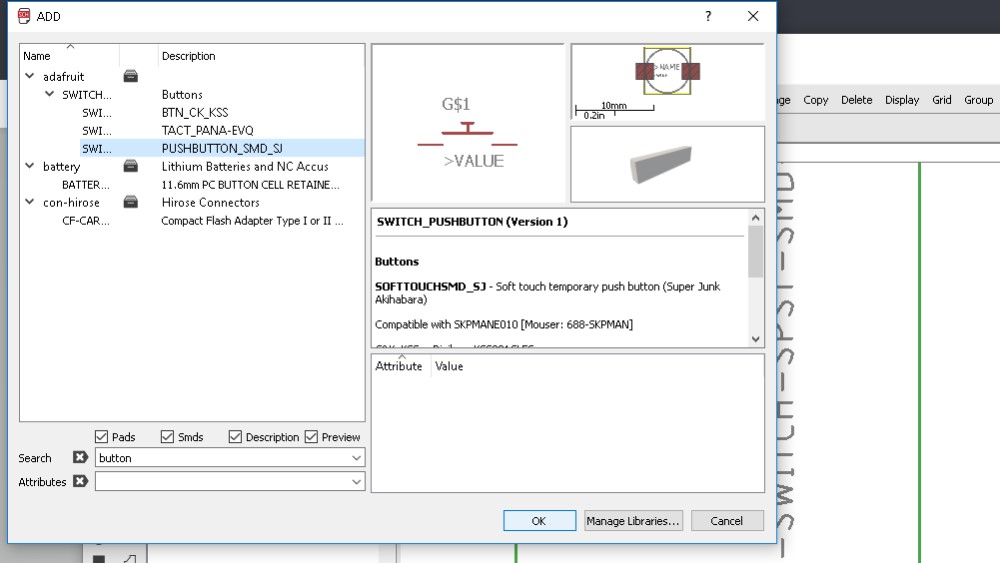
Task: Click the Value column header
Action: point(449,366)
